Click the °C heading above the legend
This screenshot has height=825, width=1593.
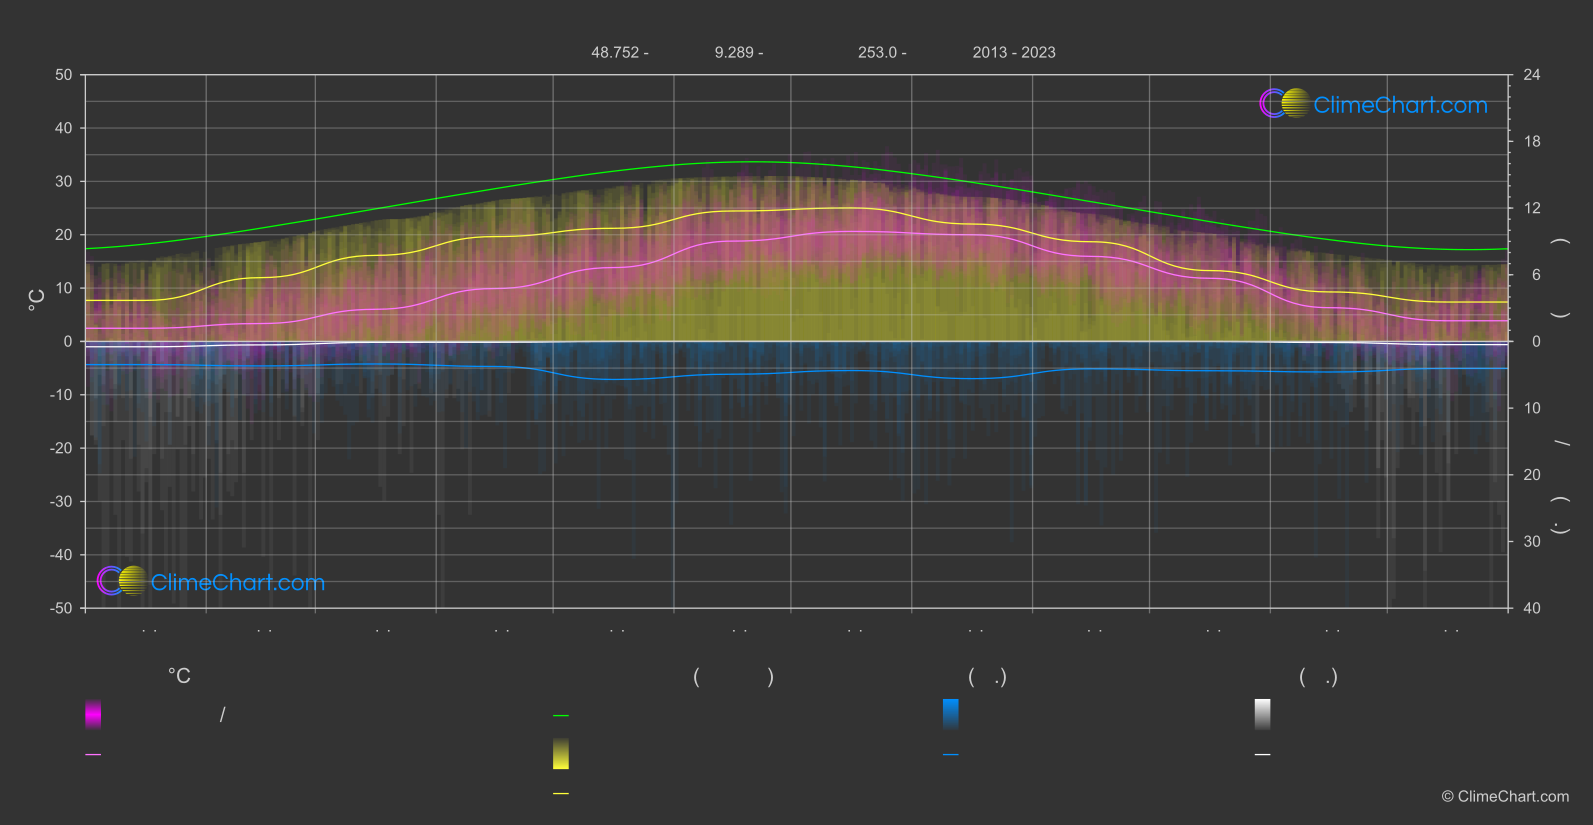[179, 677]
